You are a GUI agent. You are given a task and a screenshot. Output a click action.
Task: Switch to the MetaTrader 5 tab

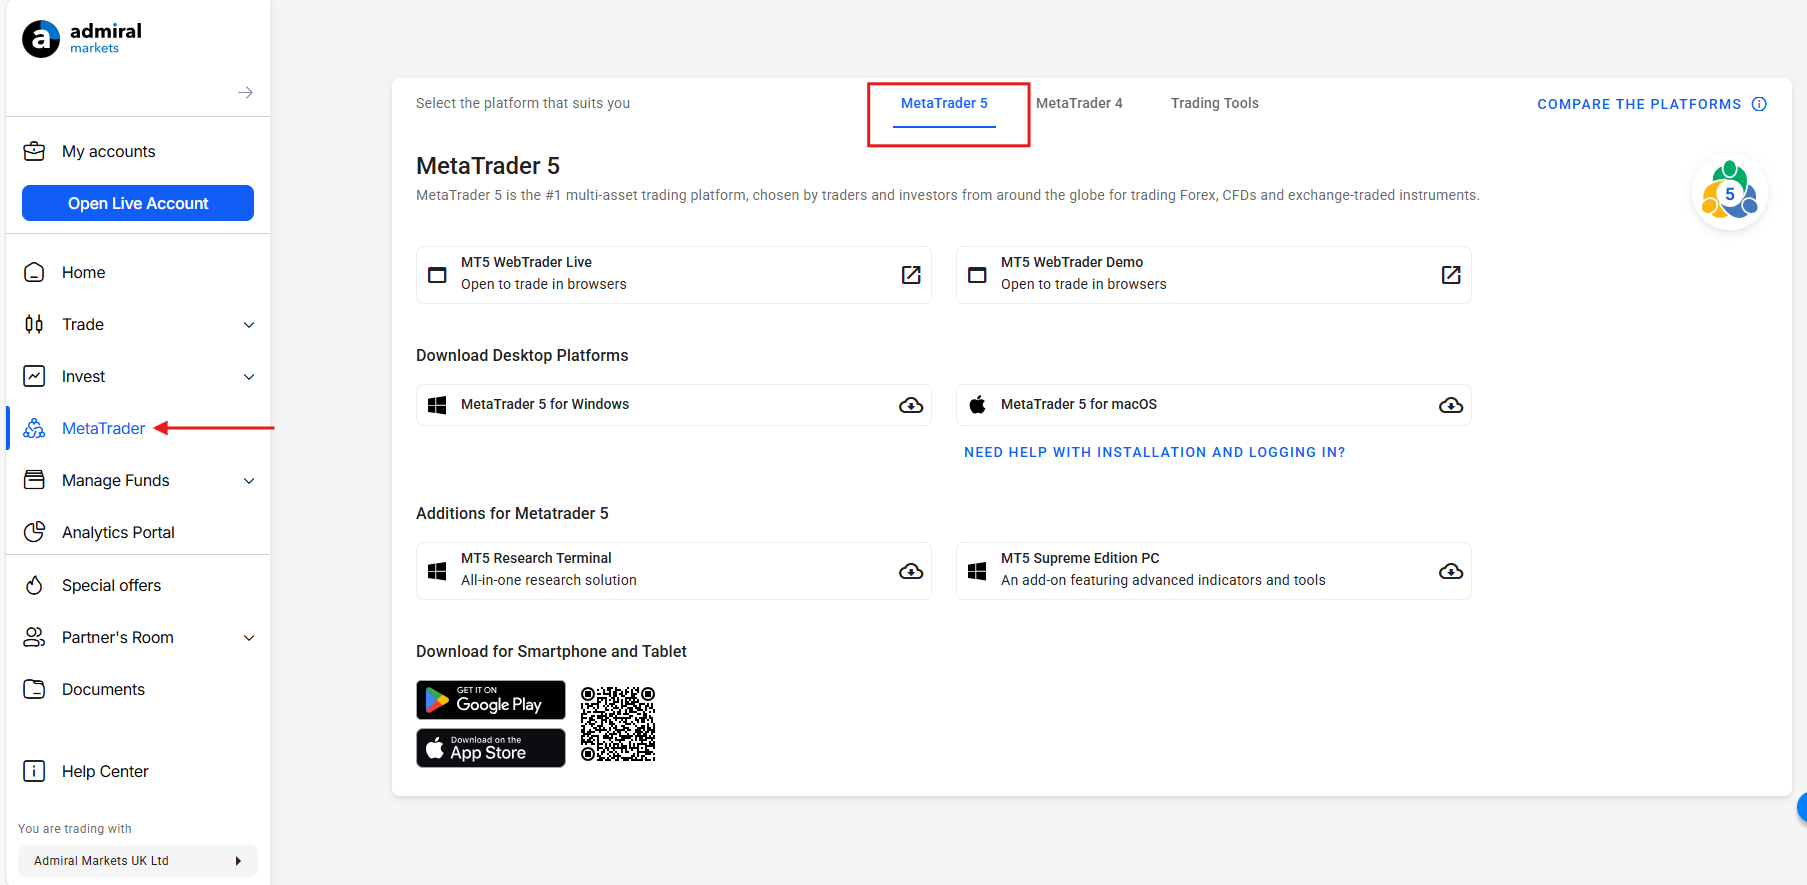[x=944, y=103]
